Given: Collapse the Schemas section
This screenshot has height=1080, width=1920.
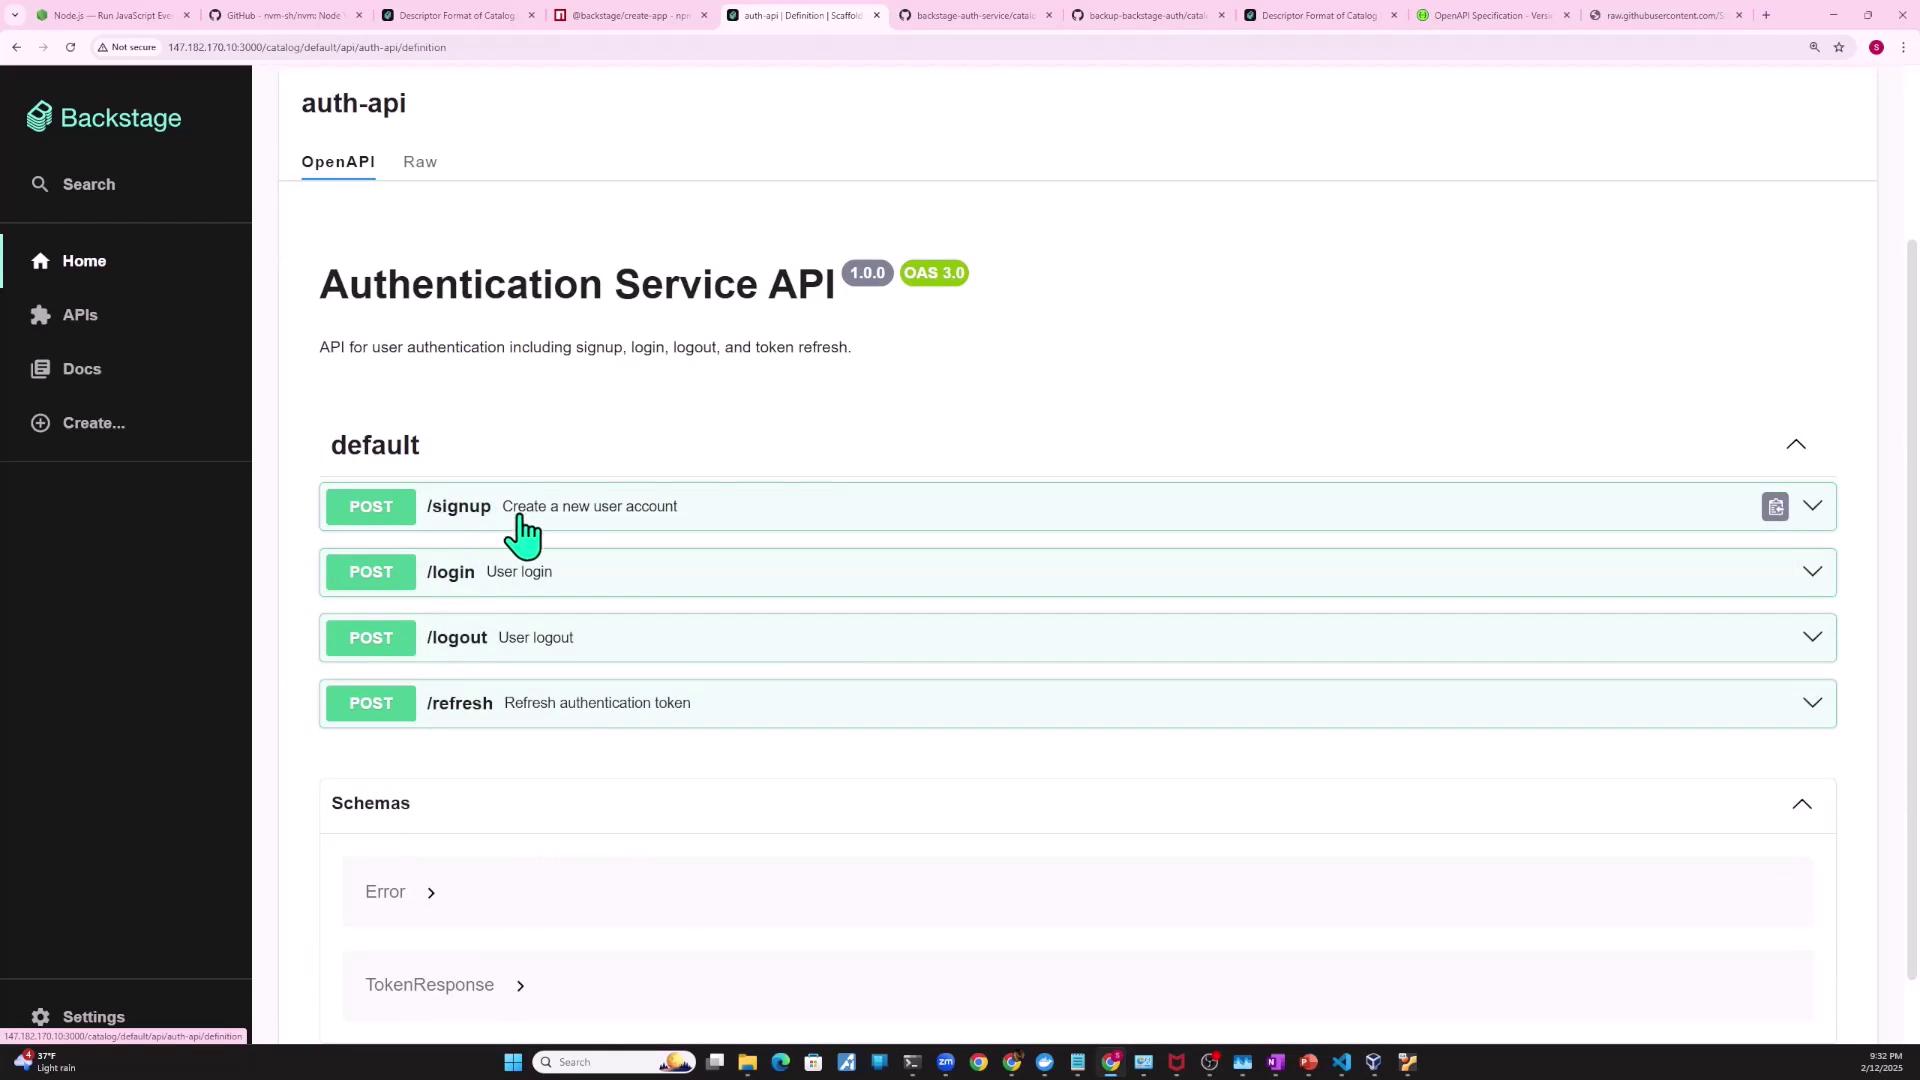Looking at the screenshot, I should (x=1801, y=804).
